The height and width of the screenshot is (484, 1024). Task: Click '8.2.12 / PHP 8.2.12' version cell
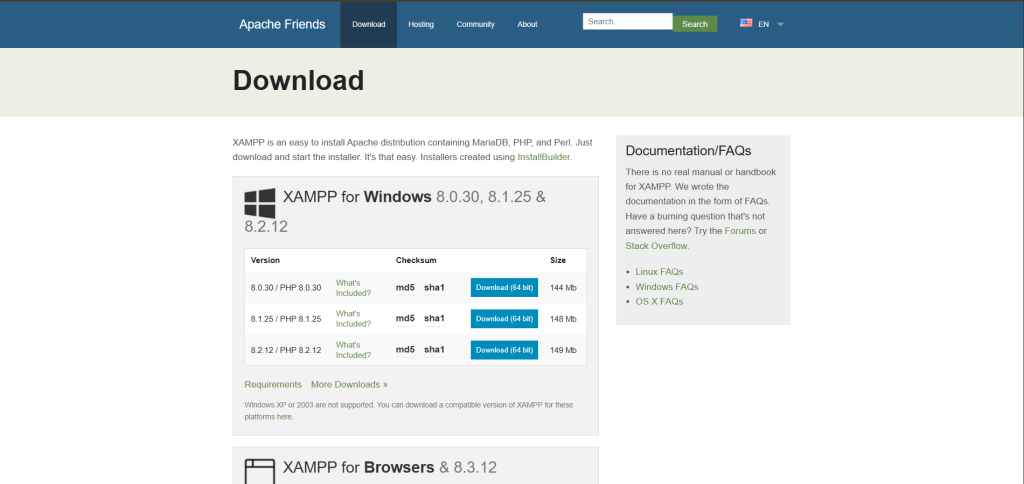(286, 350)
